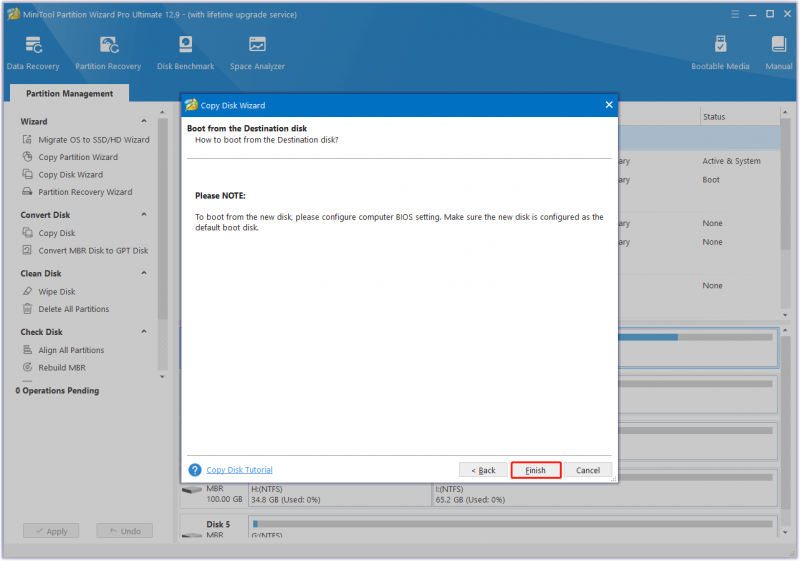Open the Manual
The width and height of the screenshot is (800, 561).
(x=779, y=53)
